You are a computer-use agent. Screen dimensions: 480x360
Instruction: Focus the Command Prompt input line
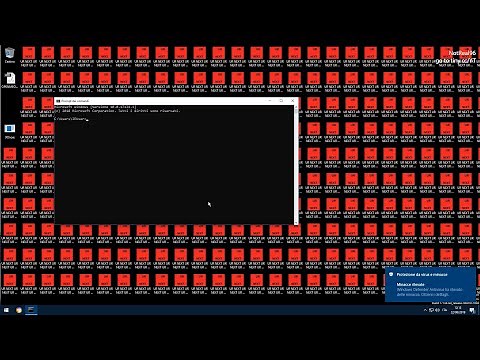tap(71, 119)
